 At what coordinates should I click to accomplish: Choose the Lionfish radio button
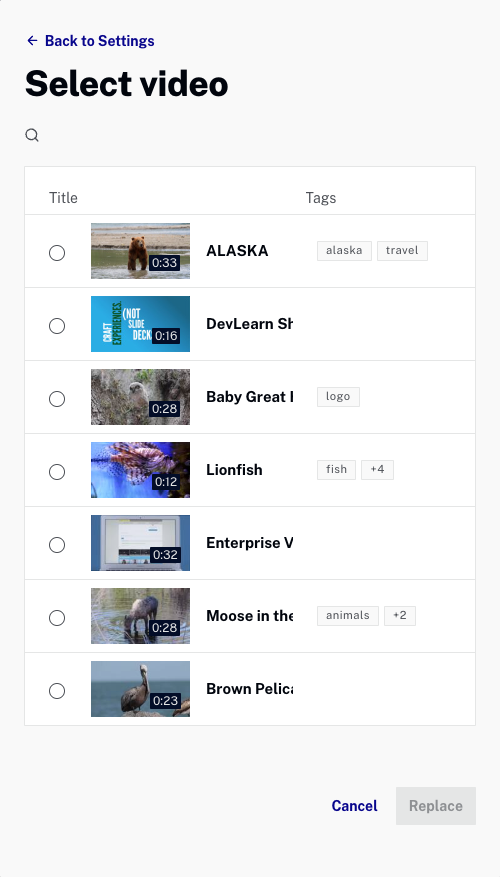coord(57,472)
